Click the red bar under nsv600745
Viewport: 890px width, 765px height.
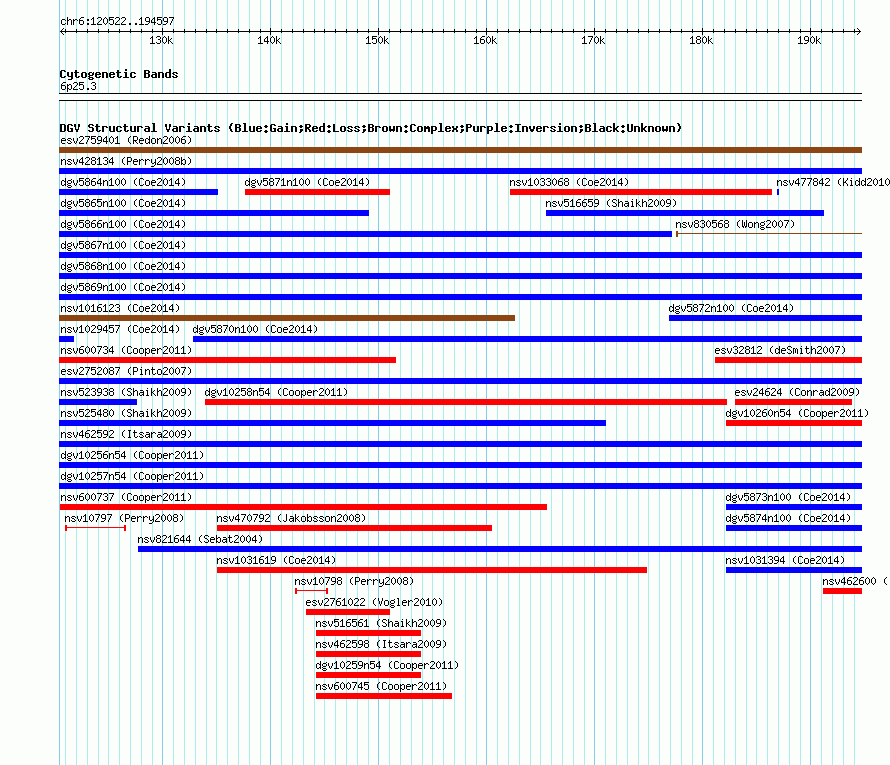pos(384,696)
